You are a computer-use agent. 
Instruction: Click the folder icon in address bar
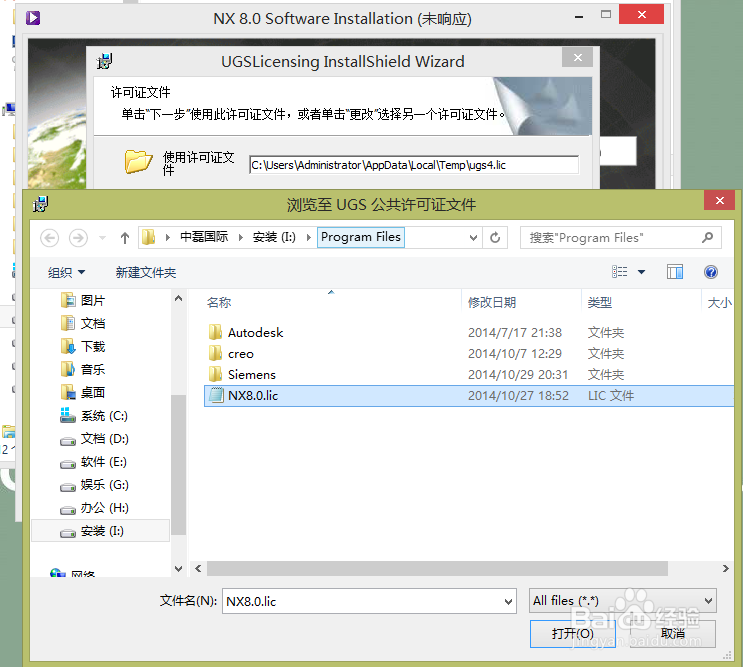(x=149, y=237)
